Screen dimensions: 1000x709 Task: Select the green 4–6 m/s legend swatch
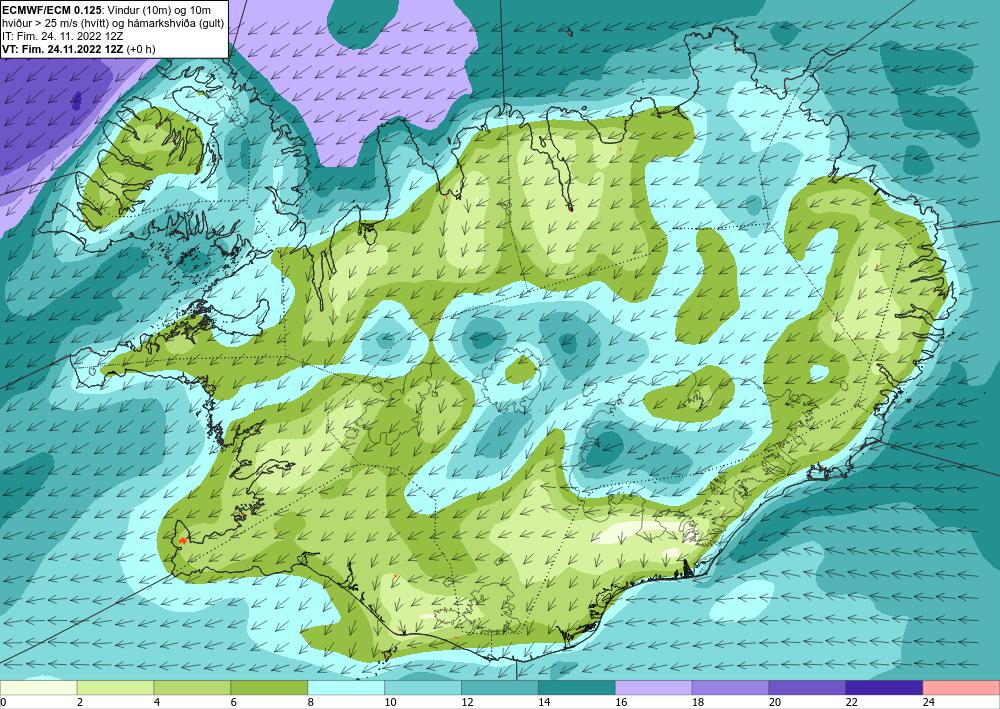click(x=192, y=688)
